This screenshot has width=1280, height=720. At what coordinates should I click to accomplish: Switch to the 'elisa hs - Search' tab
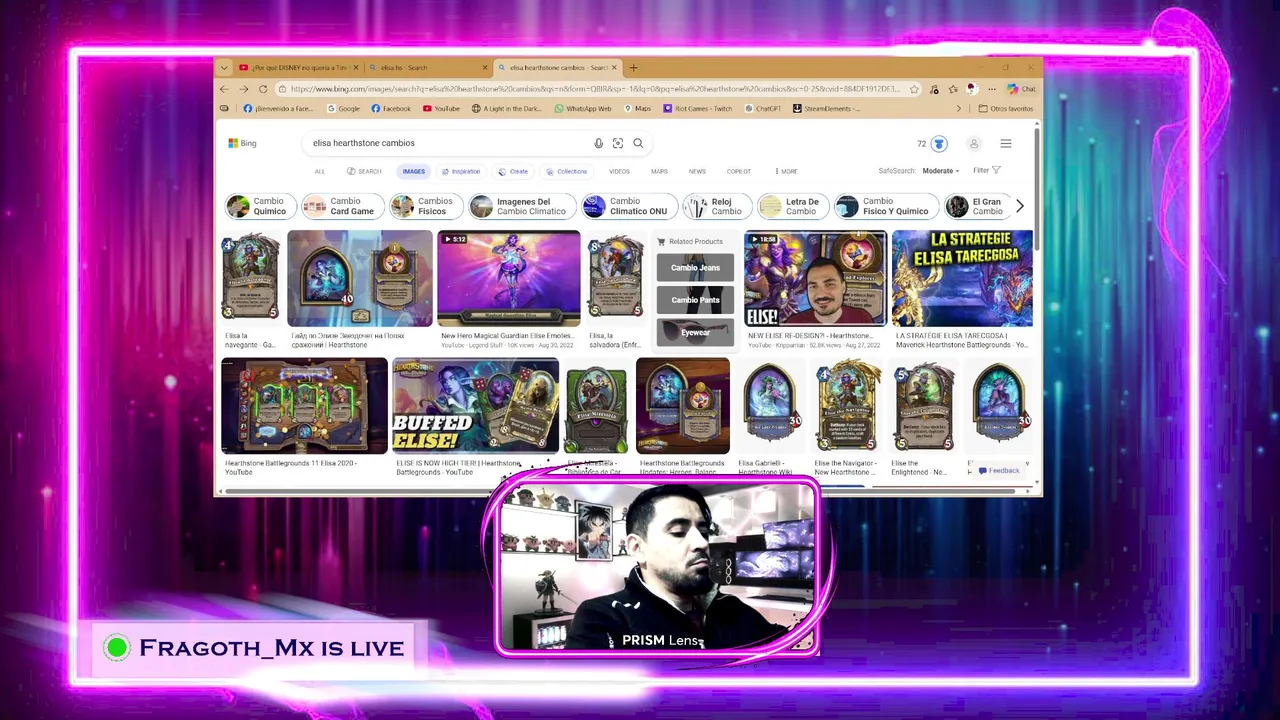pyautogui.click(x=428, y=68)
